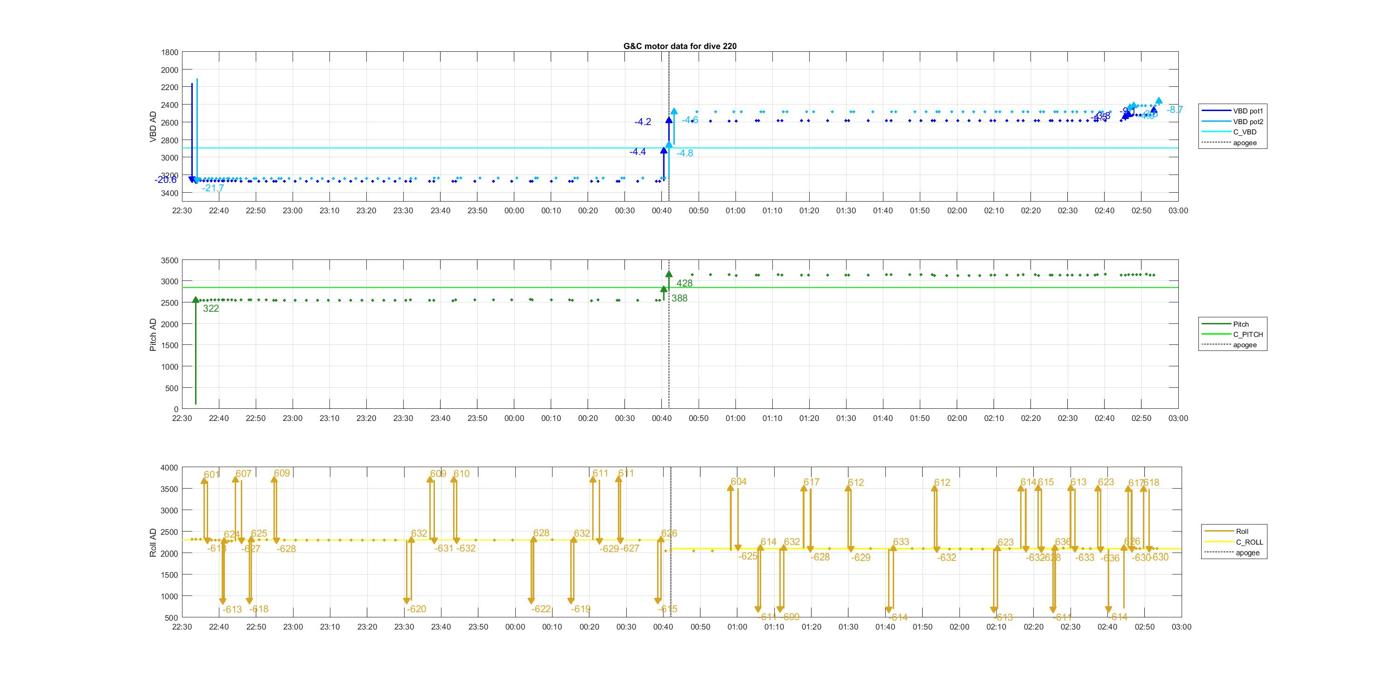Click the 428 data label in Pitch plot
The height and width of the screenshot is (693, 1400).
685,284
